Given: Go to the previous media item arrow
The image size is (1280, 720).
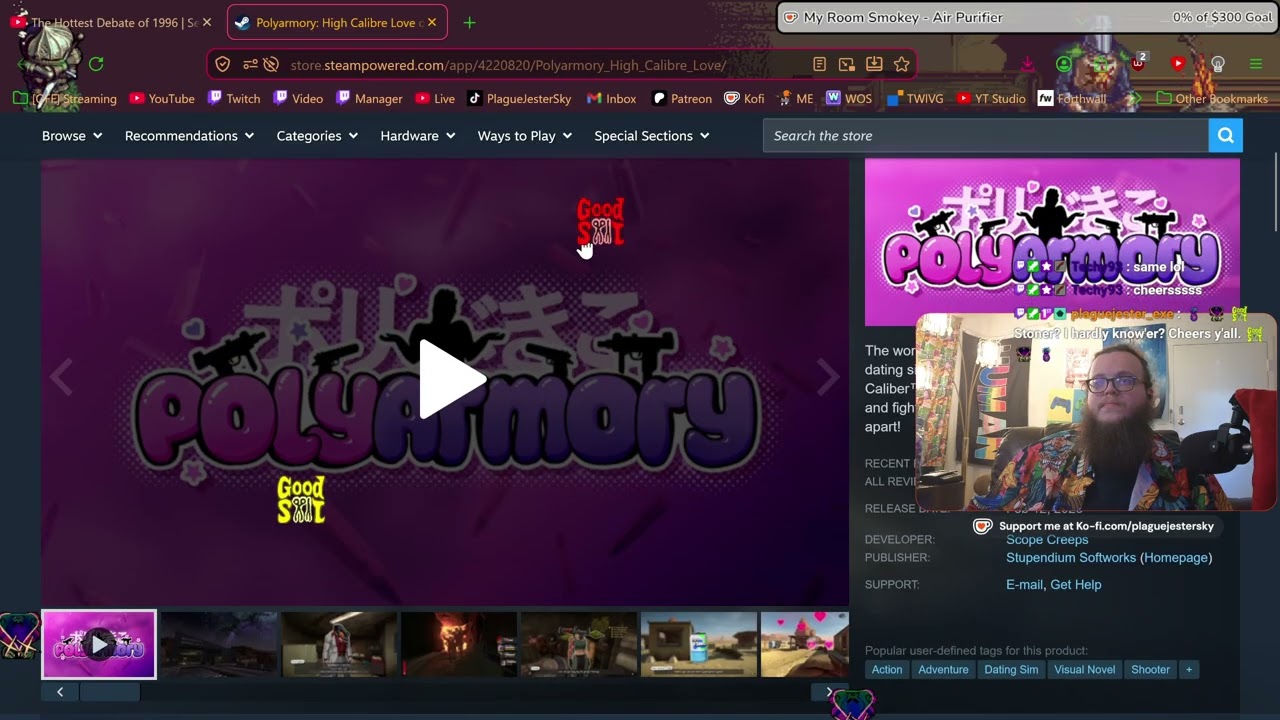Looking at the screenshot, I should click(62, 379).
